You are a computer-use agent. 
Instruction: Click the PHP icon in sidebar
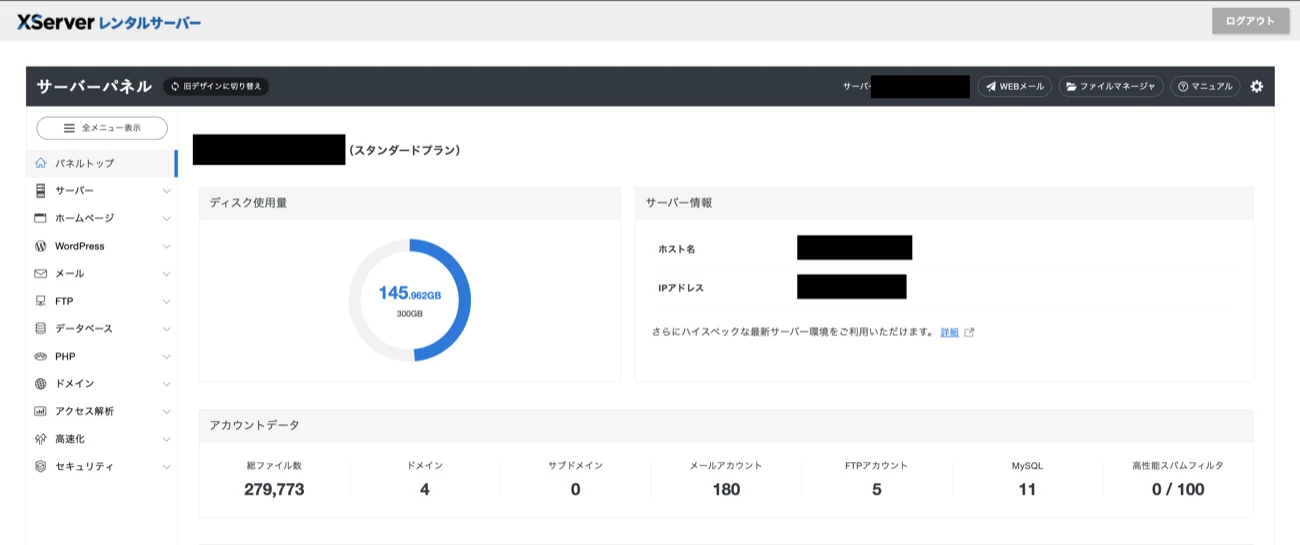(x=41, y=356)
